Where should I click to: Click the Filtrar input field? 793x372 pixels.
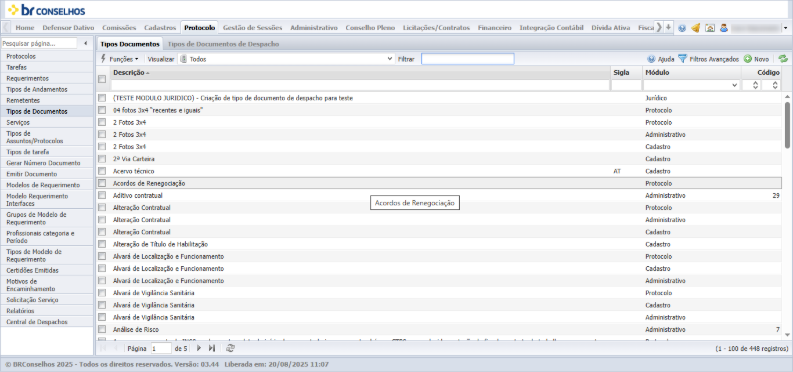coord(468,59)
